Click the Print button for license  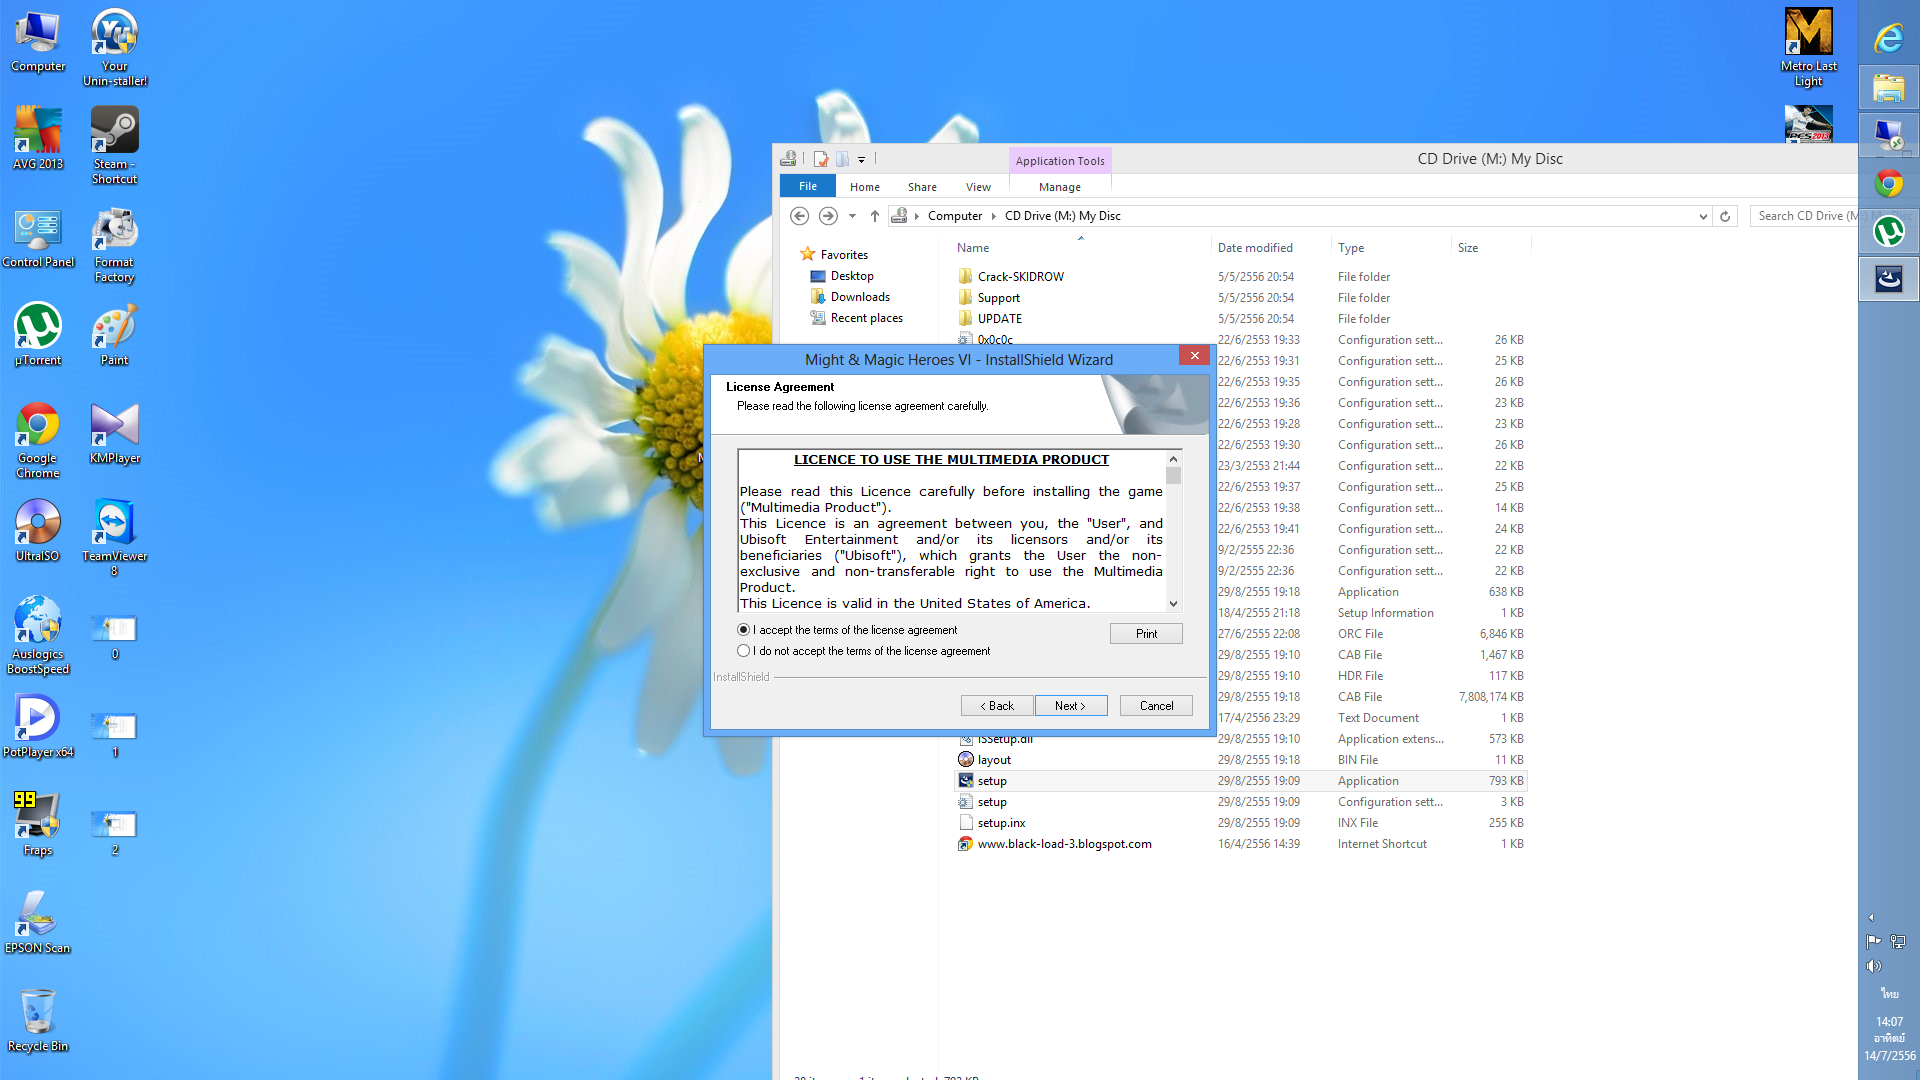click(x=1146, y=634)
